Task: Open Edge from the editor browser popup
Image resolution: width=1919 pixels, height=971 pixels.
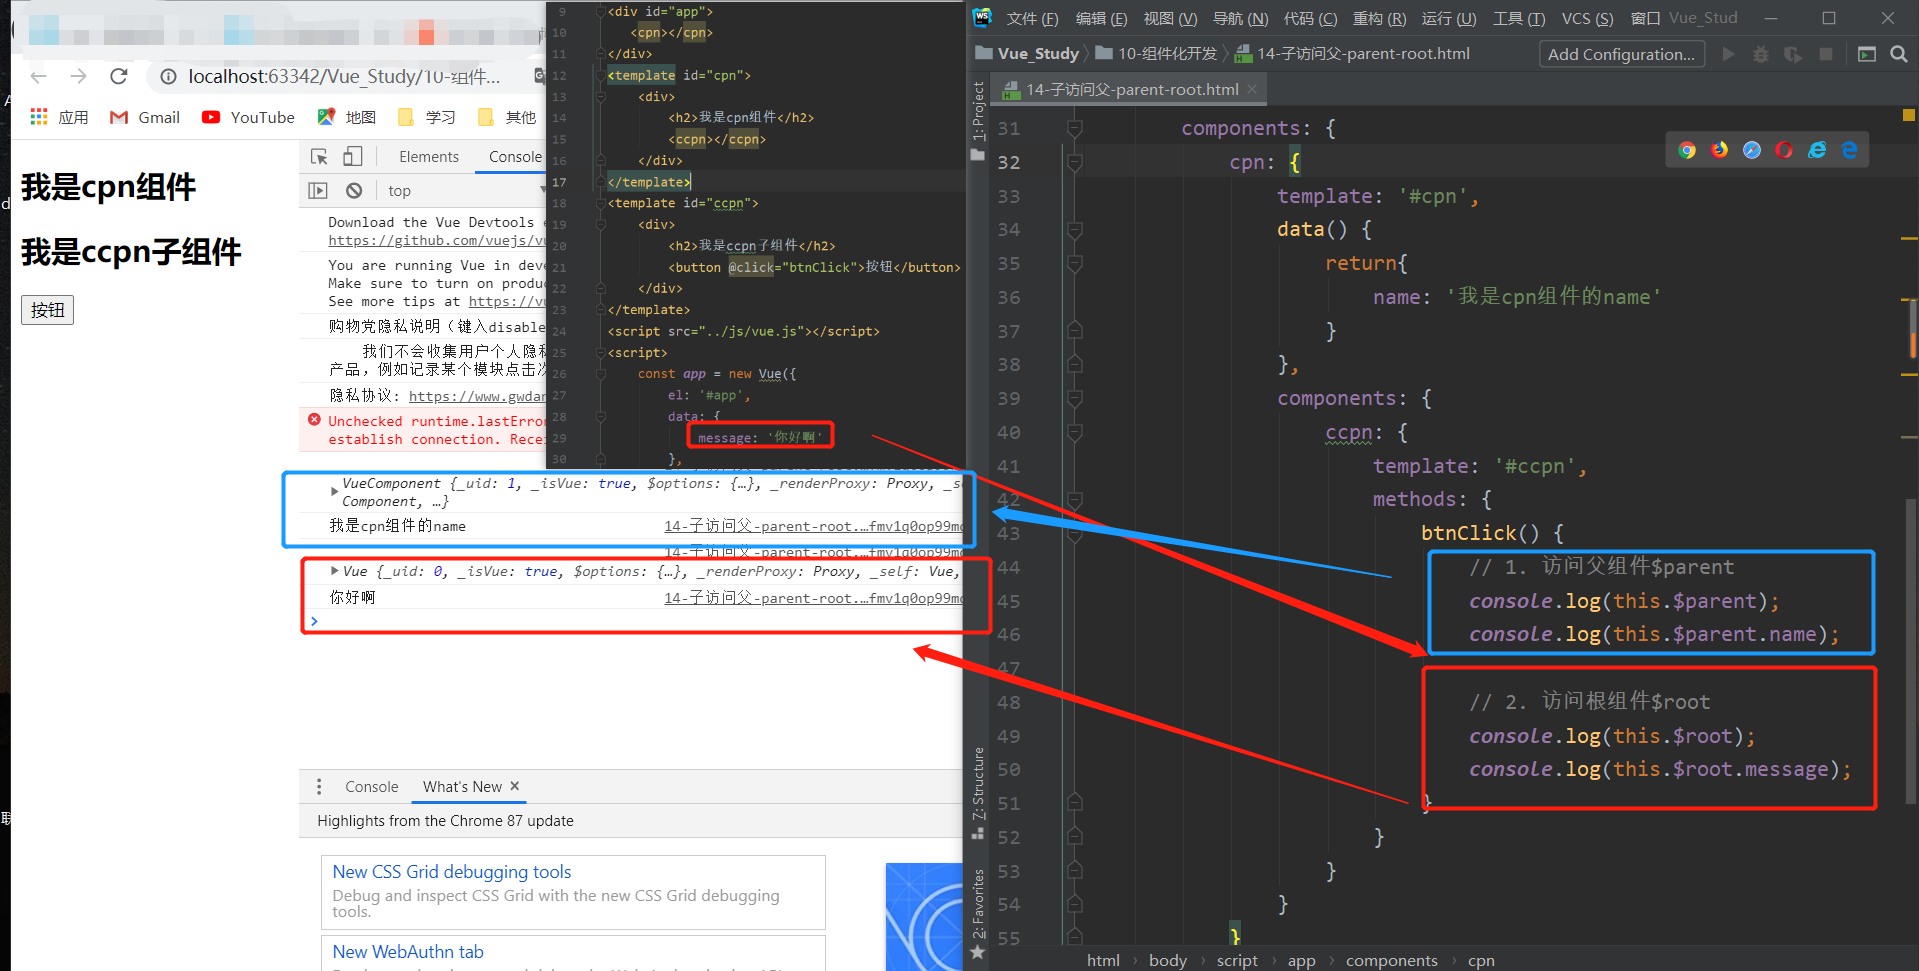Action: point(1849,150)
